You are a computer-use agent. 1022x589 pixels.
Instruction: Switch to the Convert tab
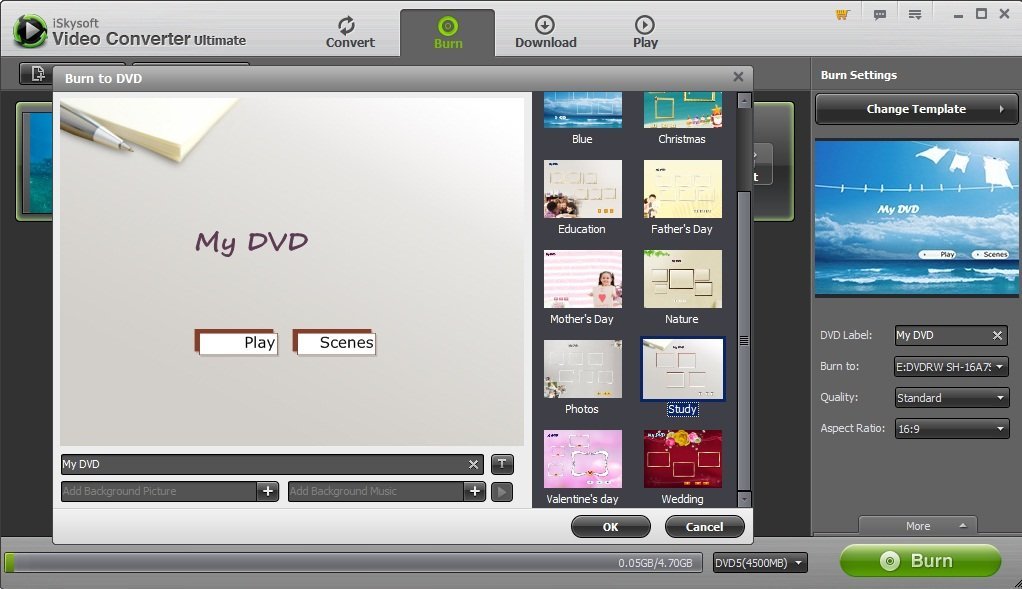pyautogui.click(x=349, y=32)
